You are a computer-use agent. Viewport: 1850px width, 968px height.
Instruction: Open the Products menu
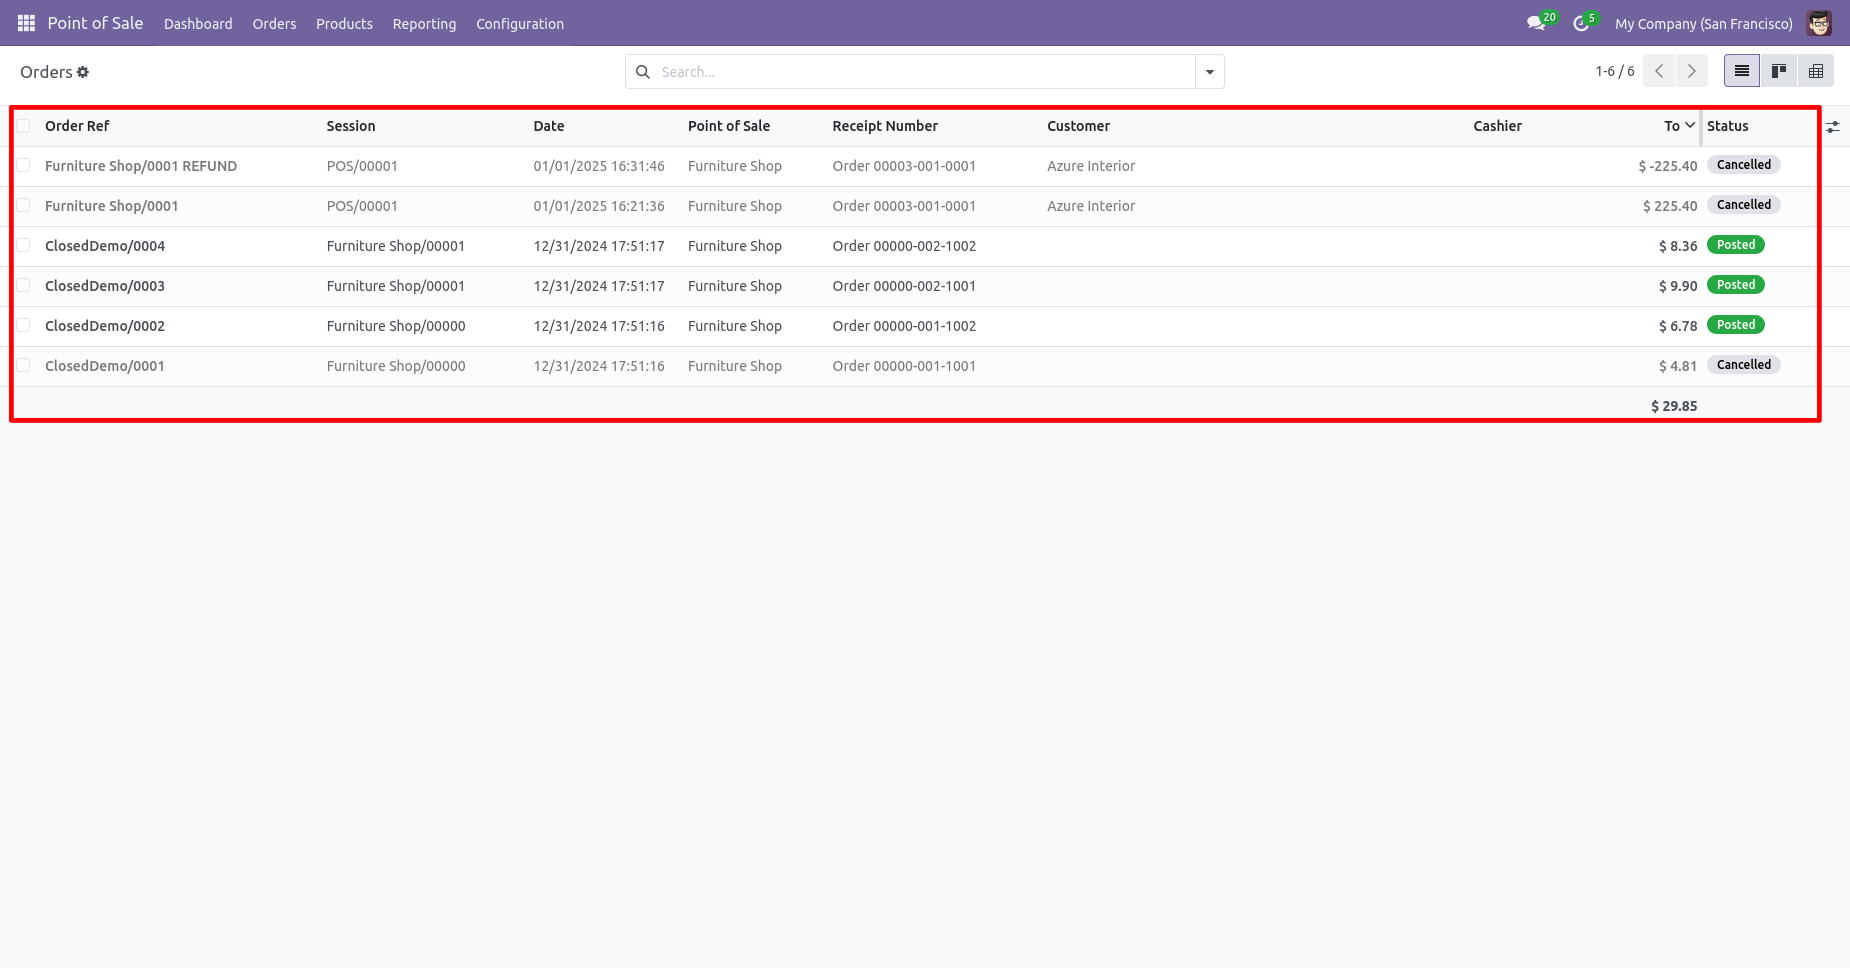pos(344,23)
